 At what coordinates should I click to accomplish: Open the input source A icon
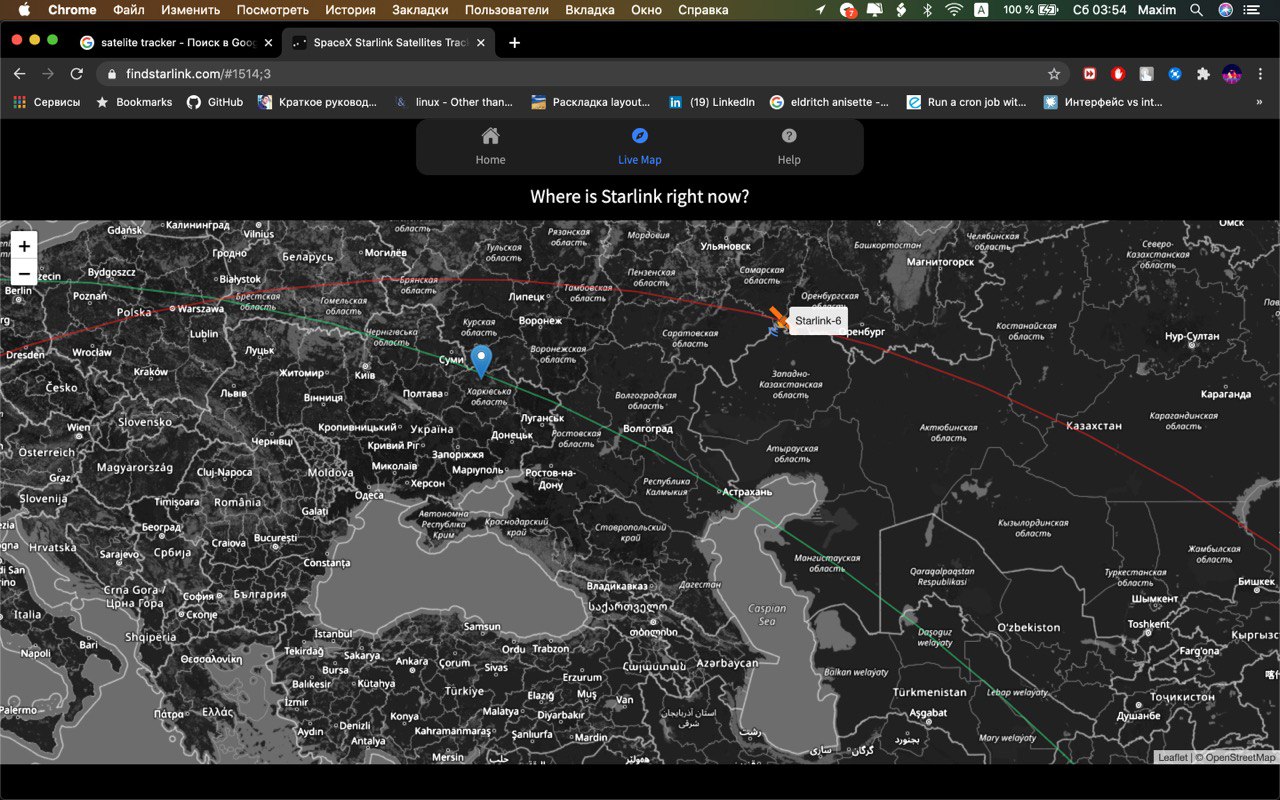coord(981,10)
